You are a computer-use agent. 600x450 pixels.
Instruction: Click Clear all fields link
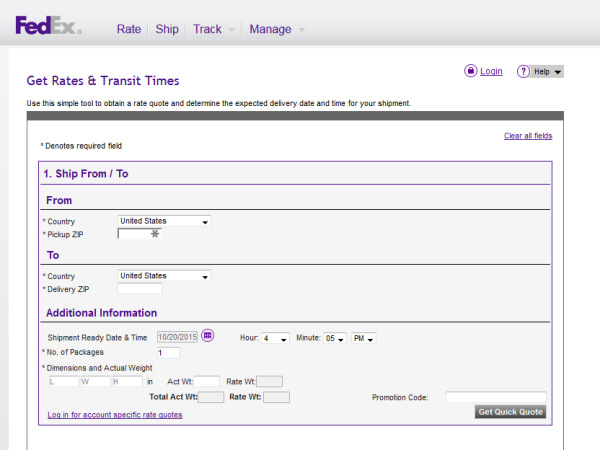(x=528, y=136)
